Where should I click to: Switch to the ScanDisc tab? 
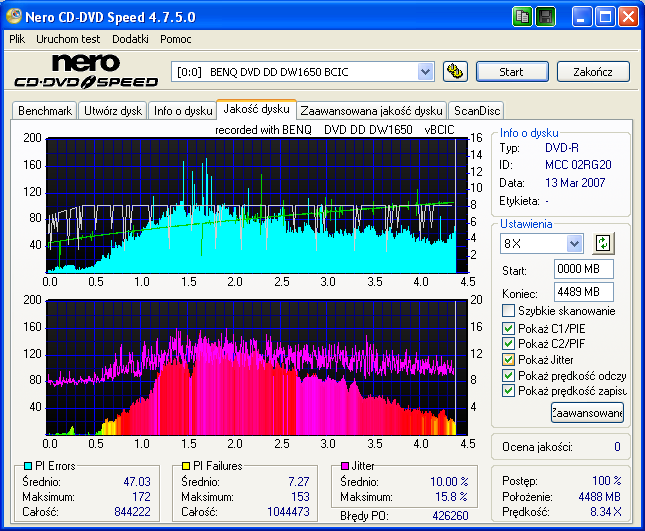477,111
